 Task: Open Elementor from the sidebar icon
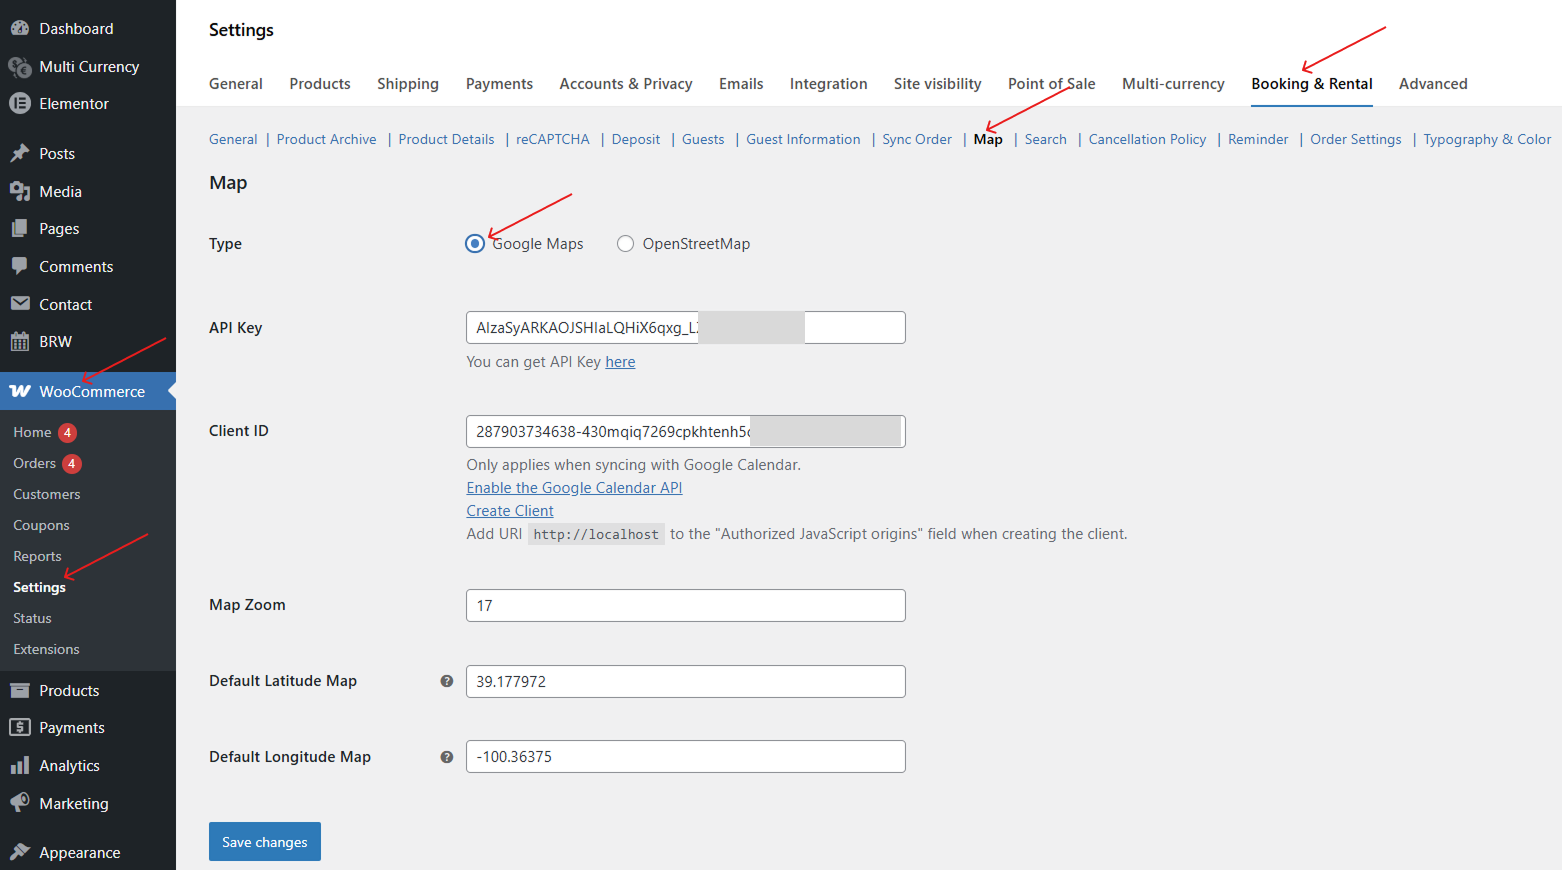click(20, 104)
